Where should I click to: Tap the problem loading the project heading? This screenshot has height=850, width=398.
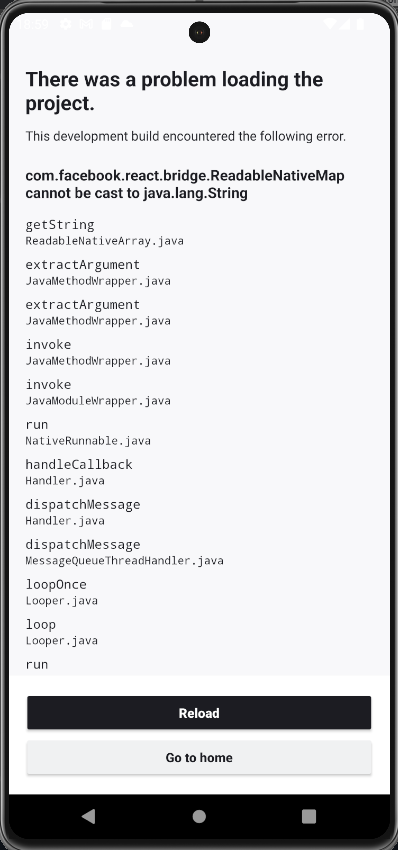pyautogui.click(x=174, y=92)
